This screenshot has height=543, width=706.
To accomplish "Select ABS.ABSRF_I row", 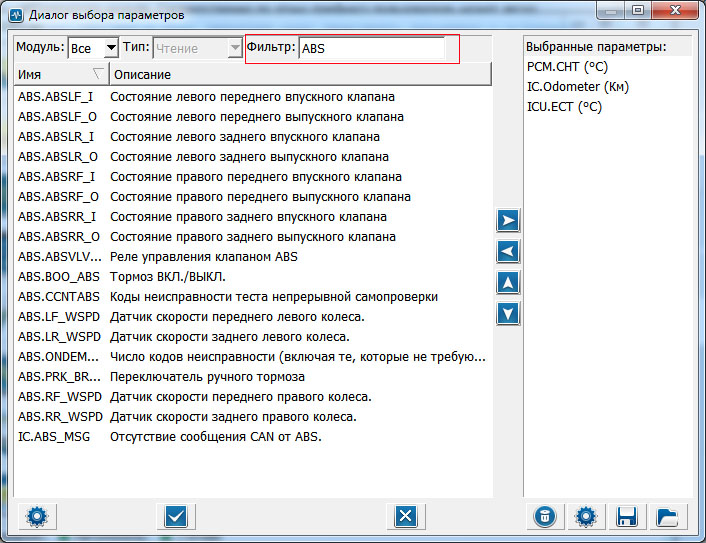I will 252,176.
